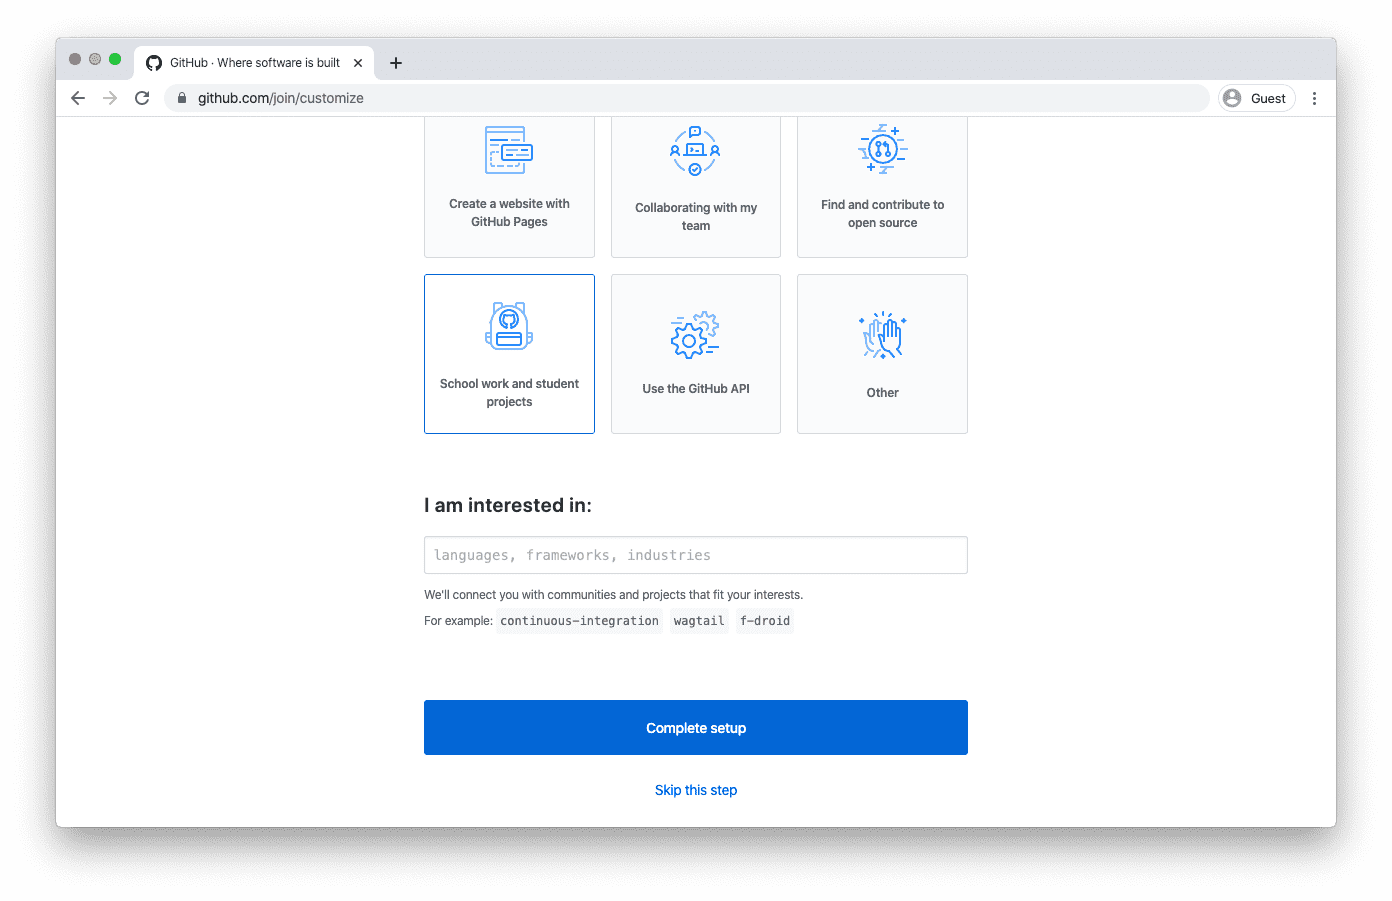The width and height of the screenshot is (1392, 901).
Task: Click GitHub Pages website icon
Action: tap(509, 150)
